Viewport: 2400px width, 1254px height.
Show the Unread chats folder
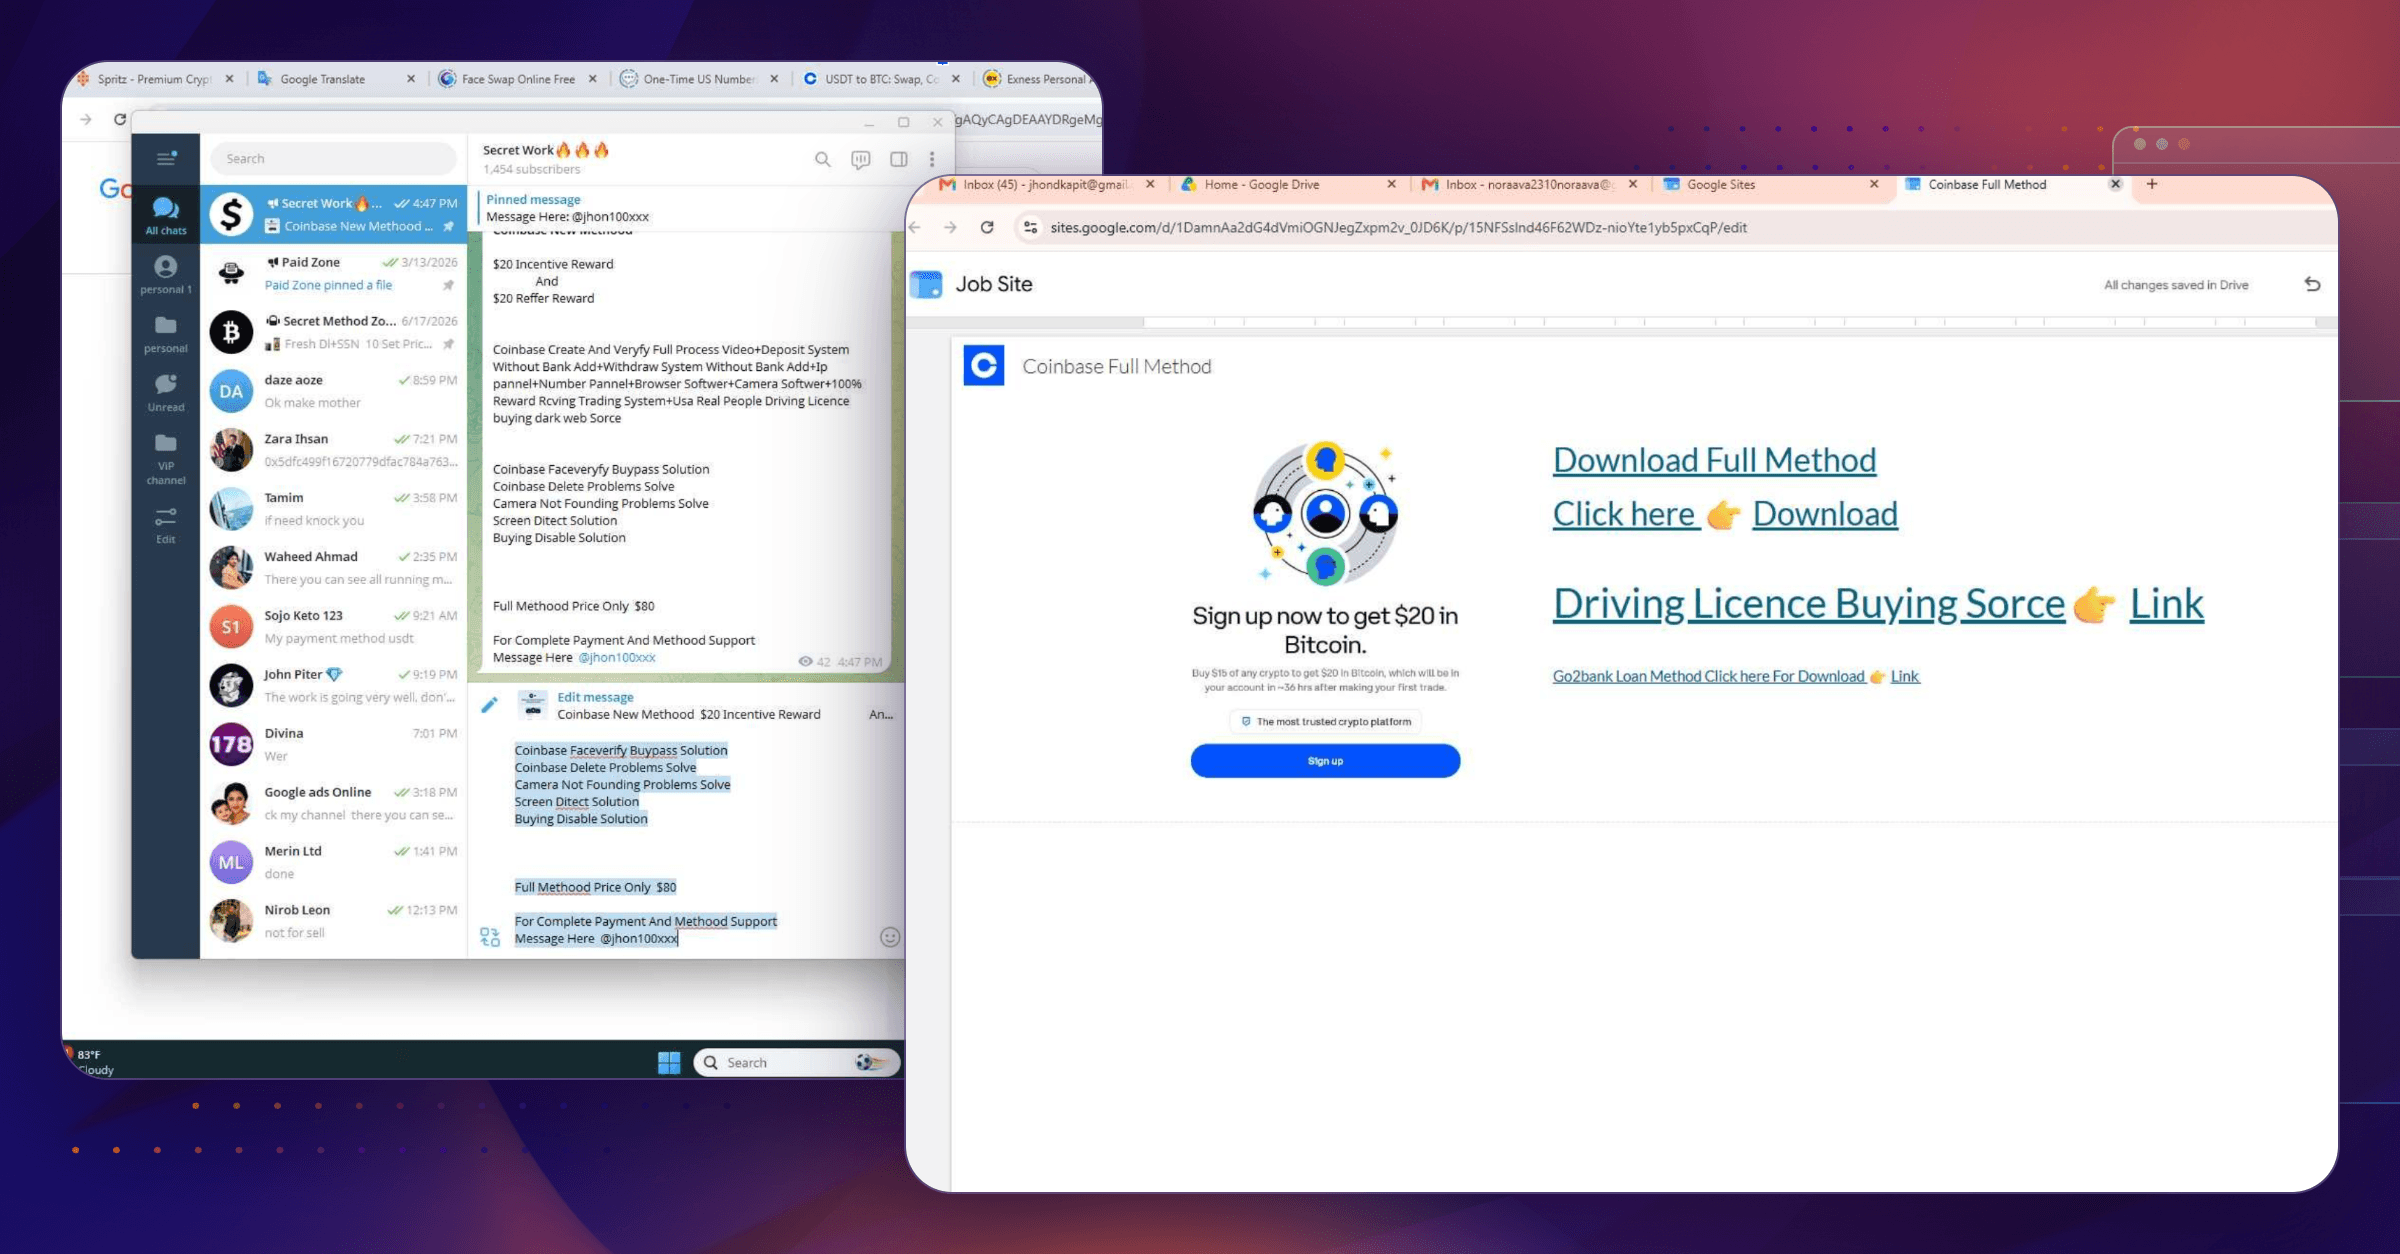pyautogui.click(x=166, y=393)
